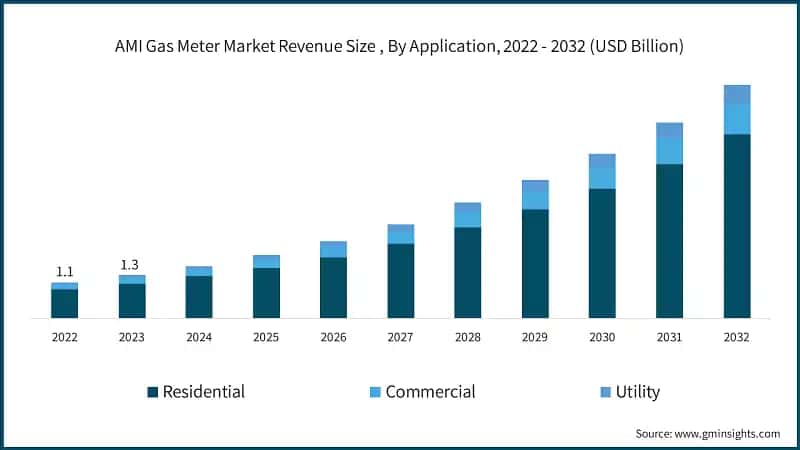Select the Utility legend label
The image size is (800, 450).
pos(638,392)
